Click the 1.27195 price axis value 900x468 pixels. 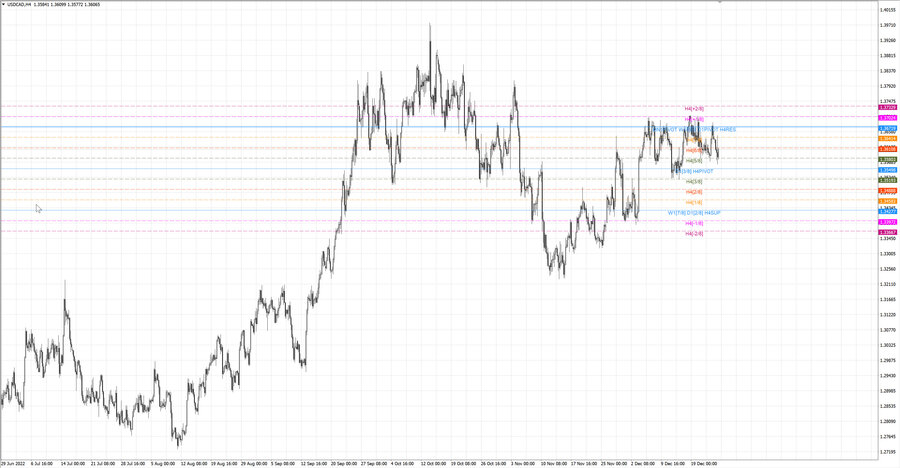[888, 452]
